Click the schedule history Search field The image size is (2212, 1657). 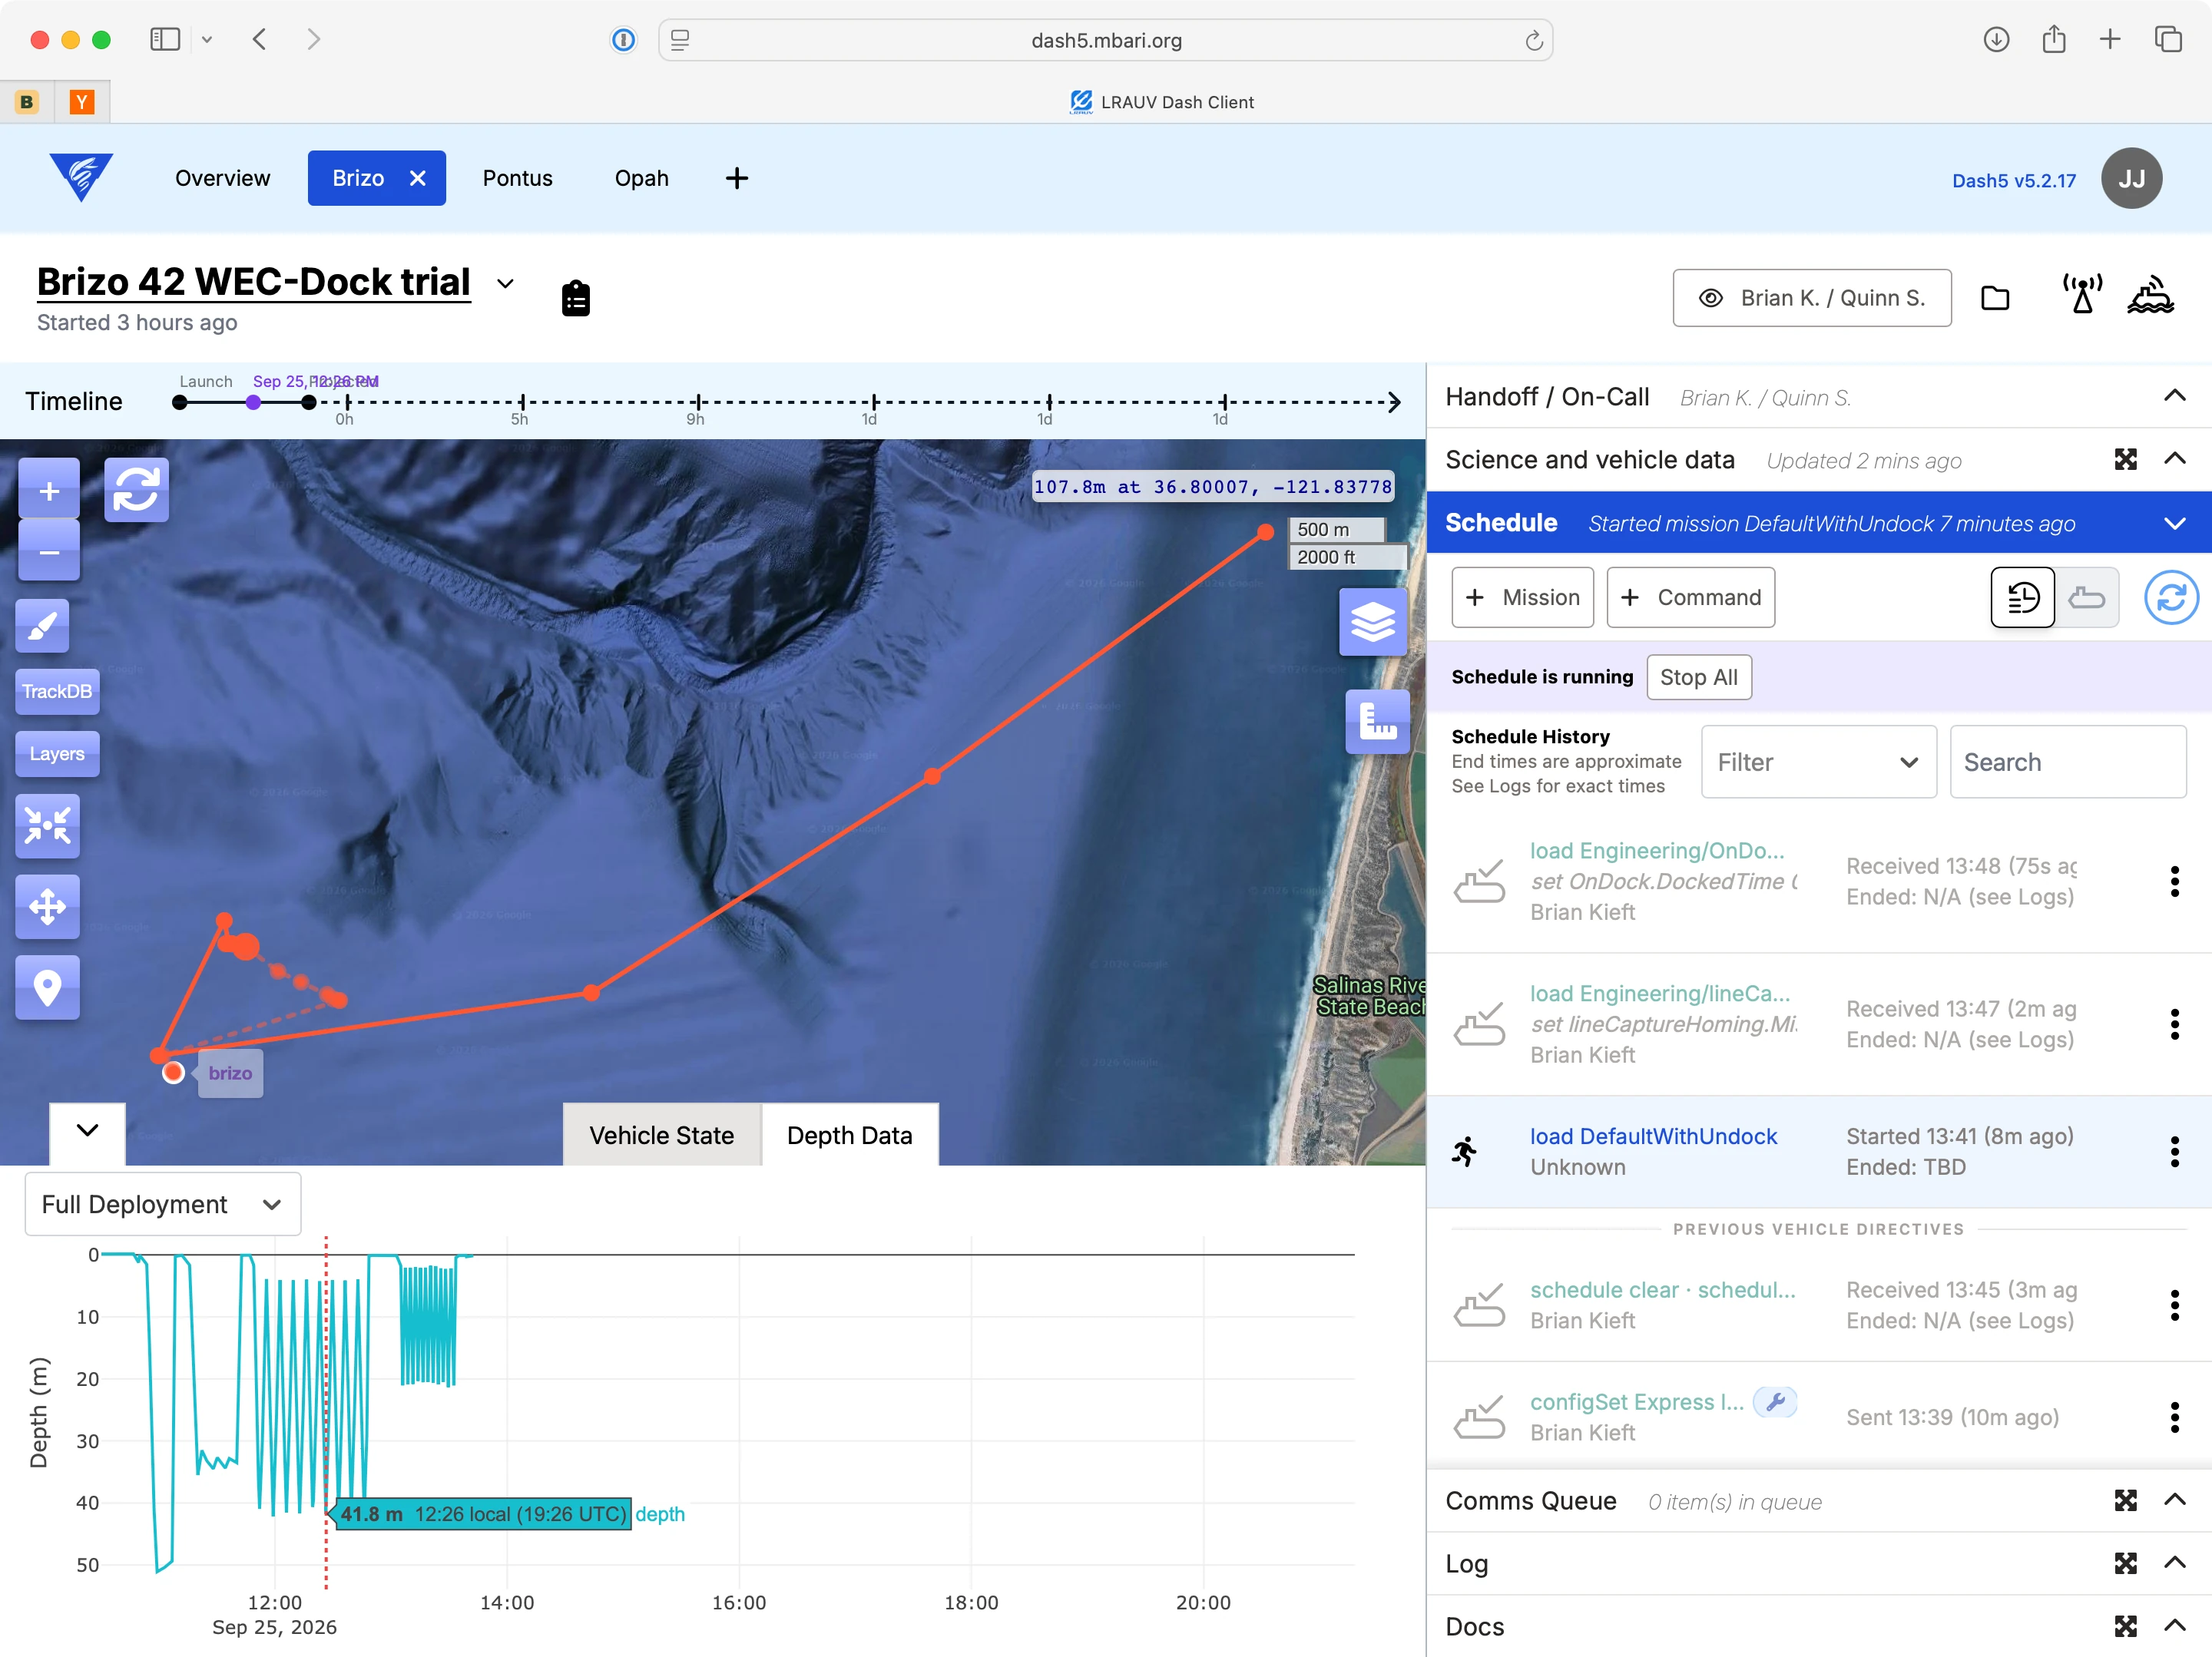point(2067,762)
